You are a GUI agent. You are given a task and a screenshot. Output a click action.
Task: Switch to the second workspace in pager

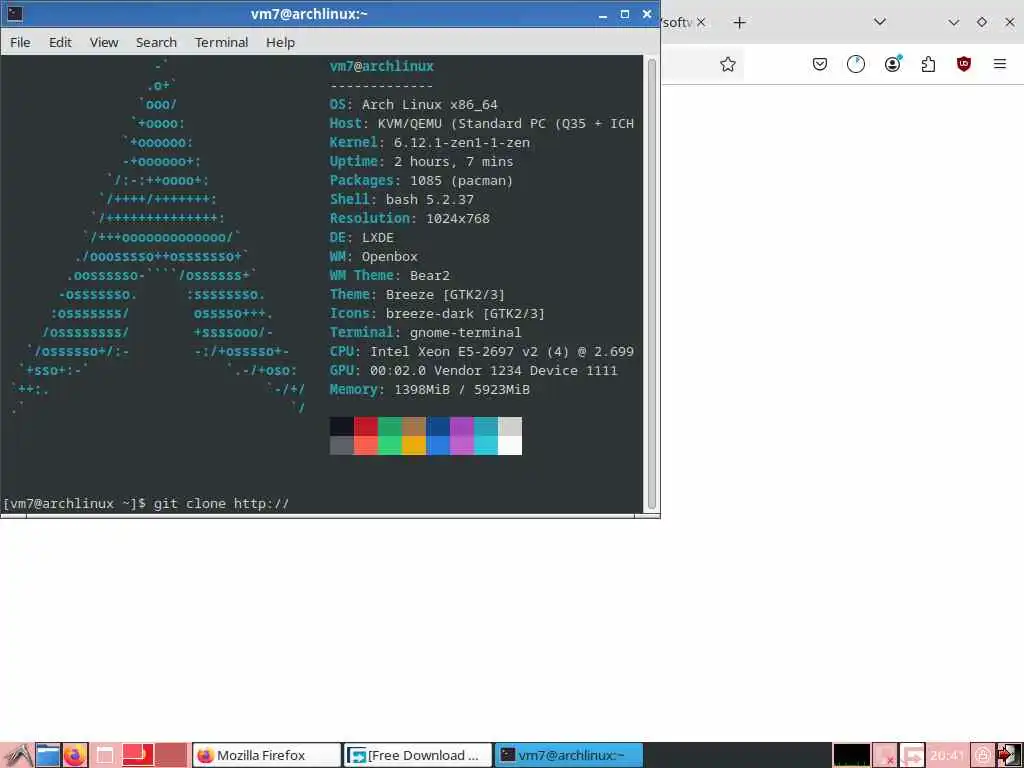(171, 755)
